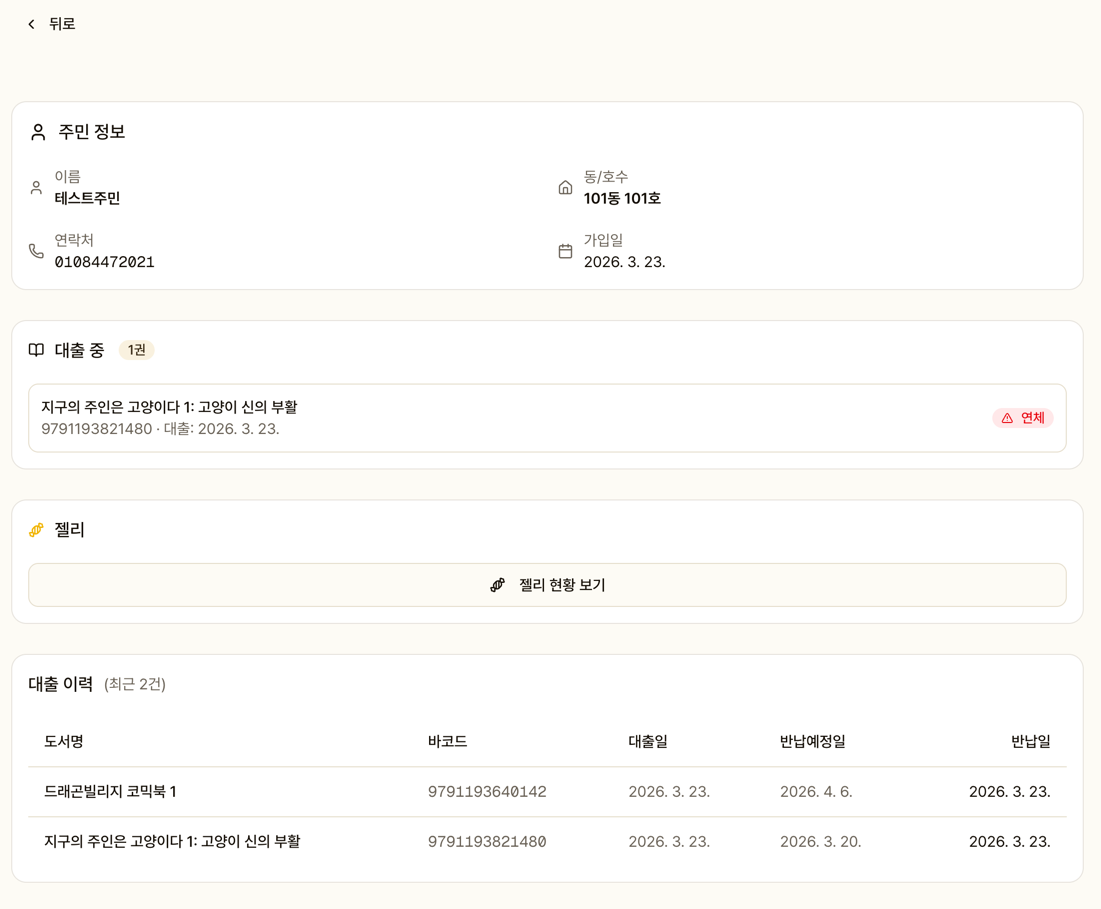Viewport: 1101px width, 909px height.
Task: Click the 도서명 column header
Action: 64,741
